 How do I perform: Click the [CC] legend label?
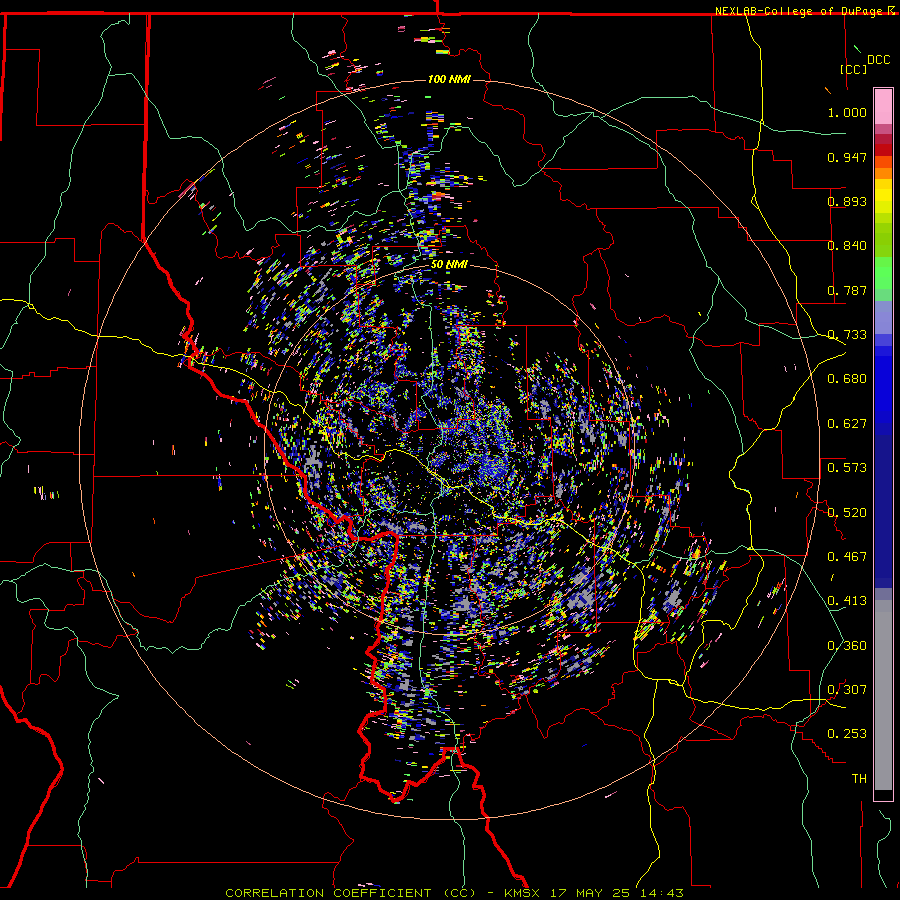(854, 69)
